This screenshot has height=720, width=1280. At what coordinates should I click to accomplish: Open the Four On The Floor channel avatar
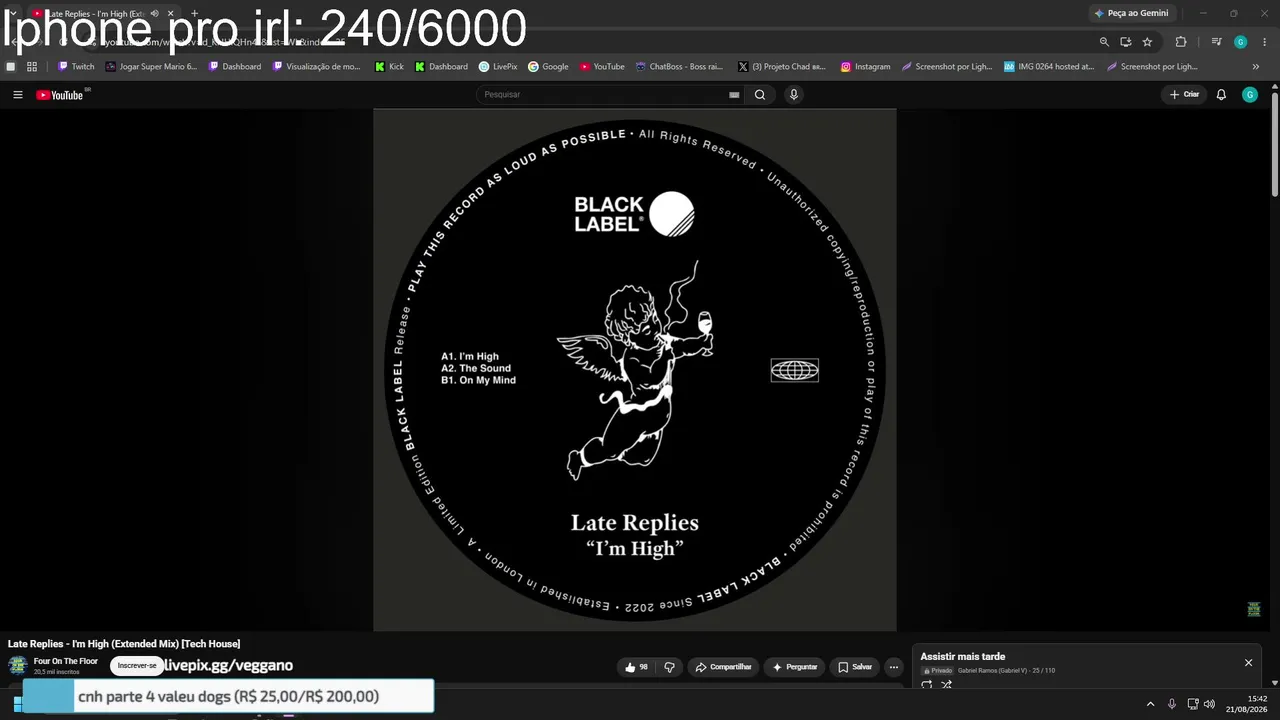click(17, 666)
